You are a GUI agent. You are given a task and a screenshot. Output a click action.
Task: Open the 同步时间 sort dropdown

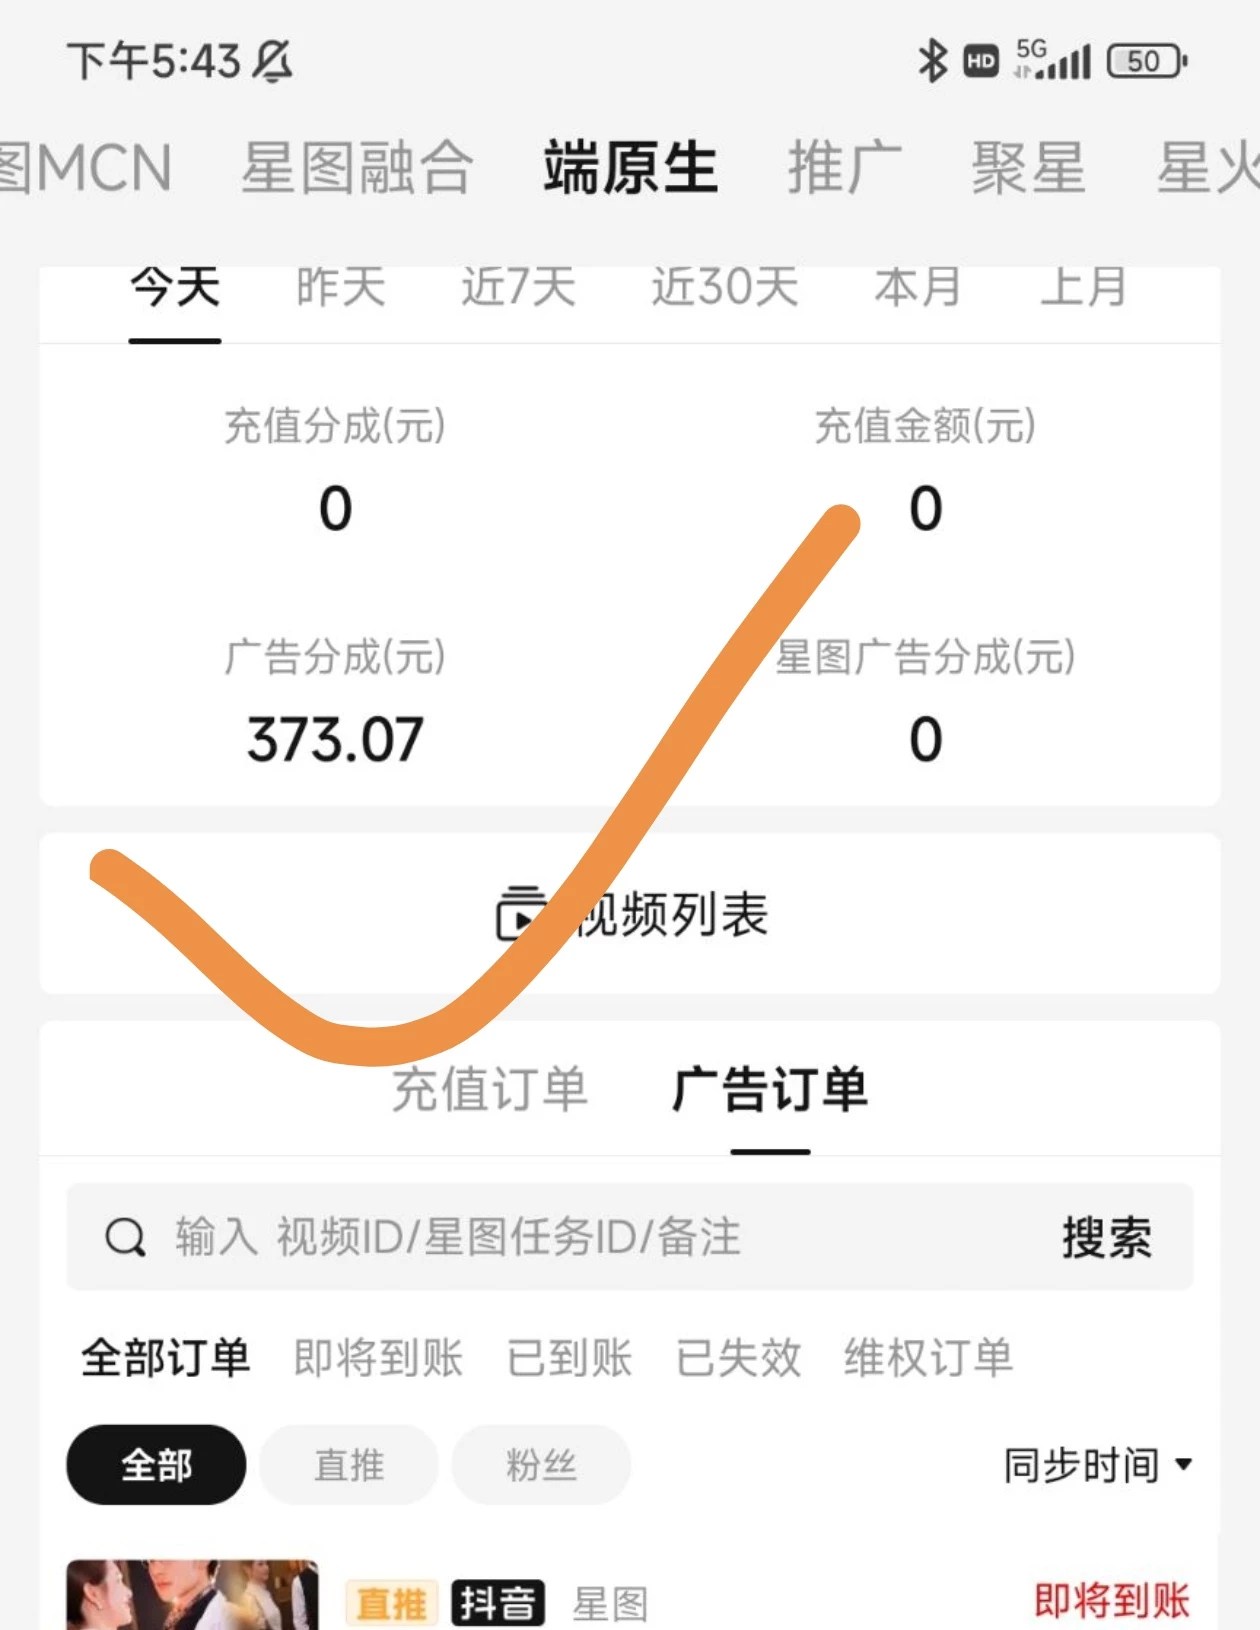[x=1097, y=1465]
